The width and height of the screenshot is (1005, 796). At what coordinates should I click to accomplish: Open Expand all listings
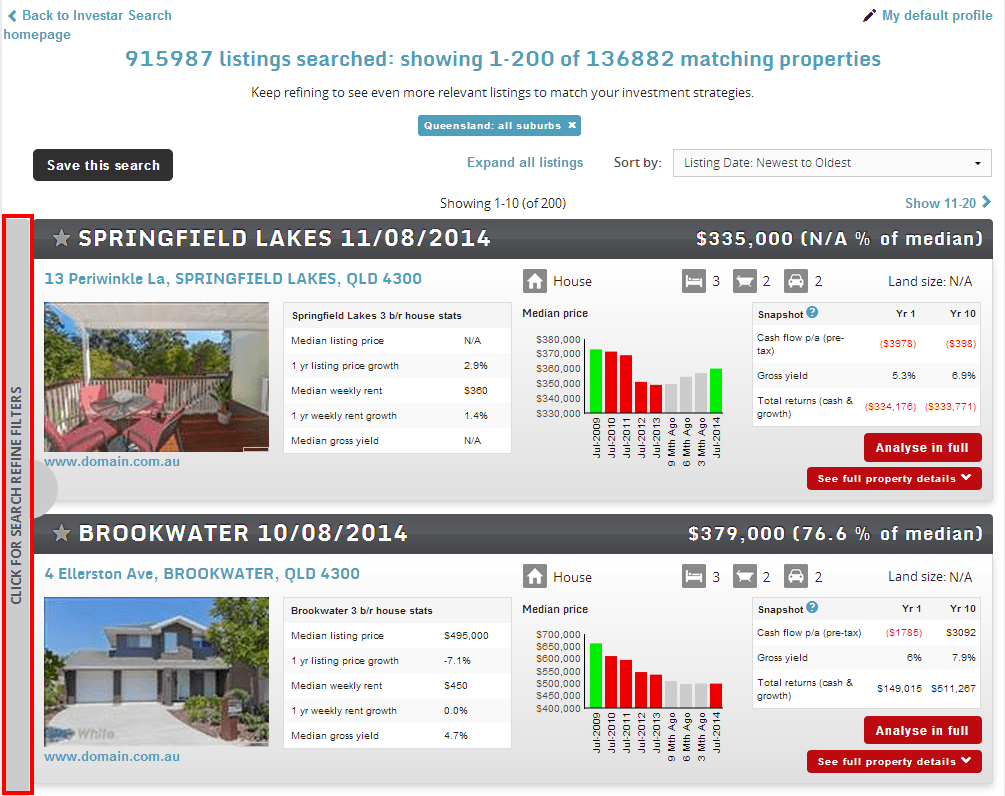click(525, 162)
